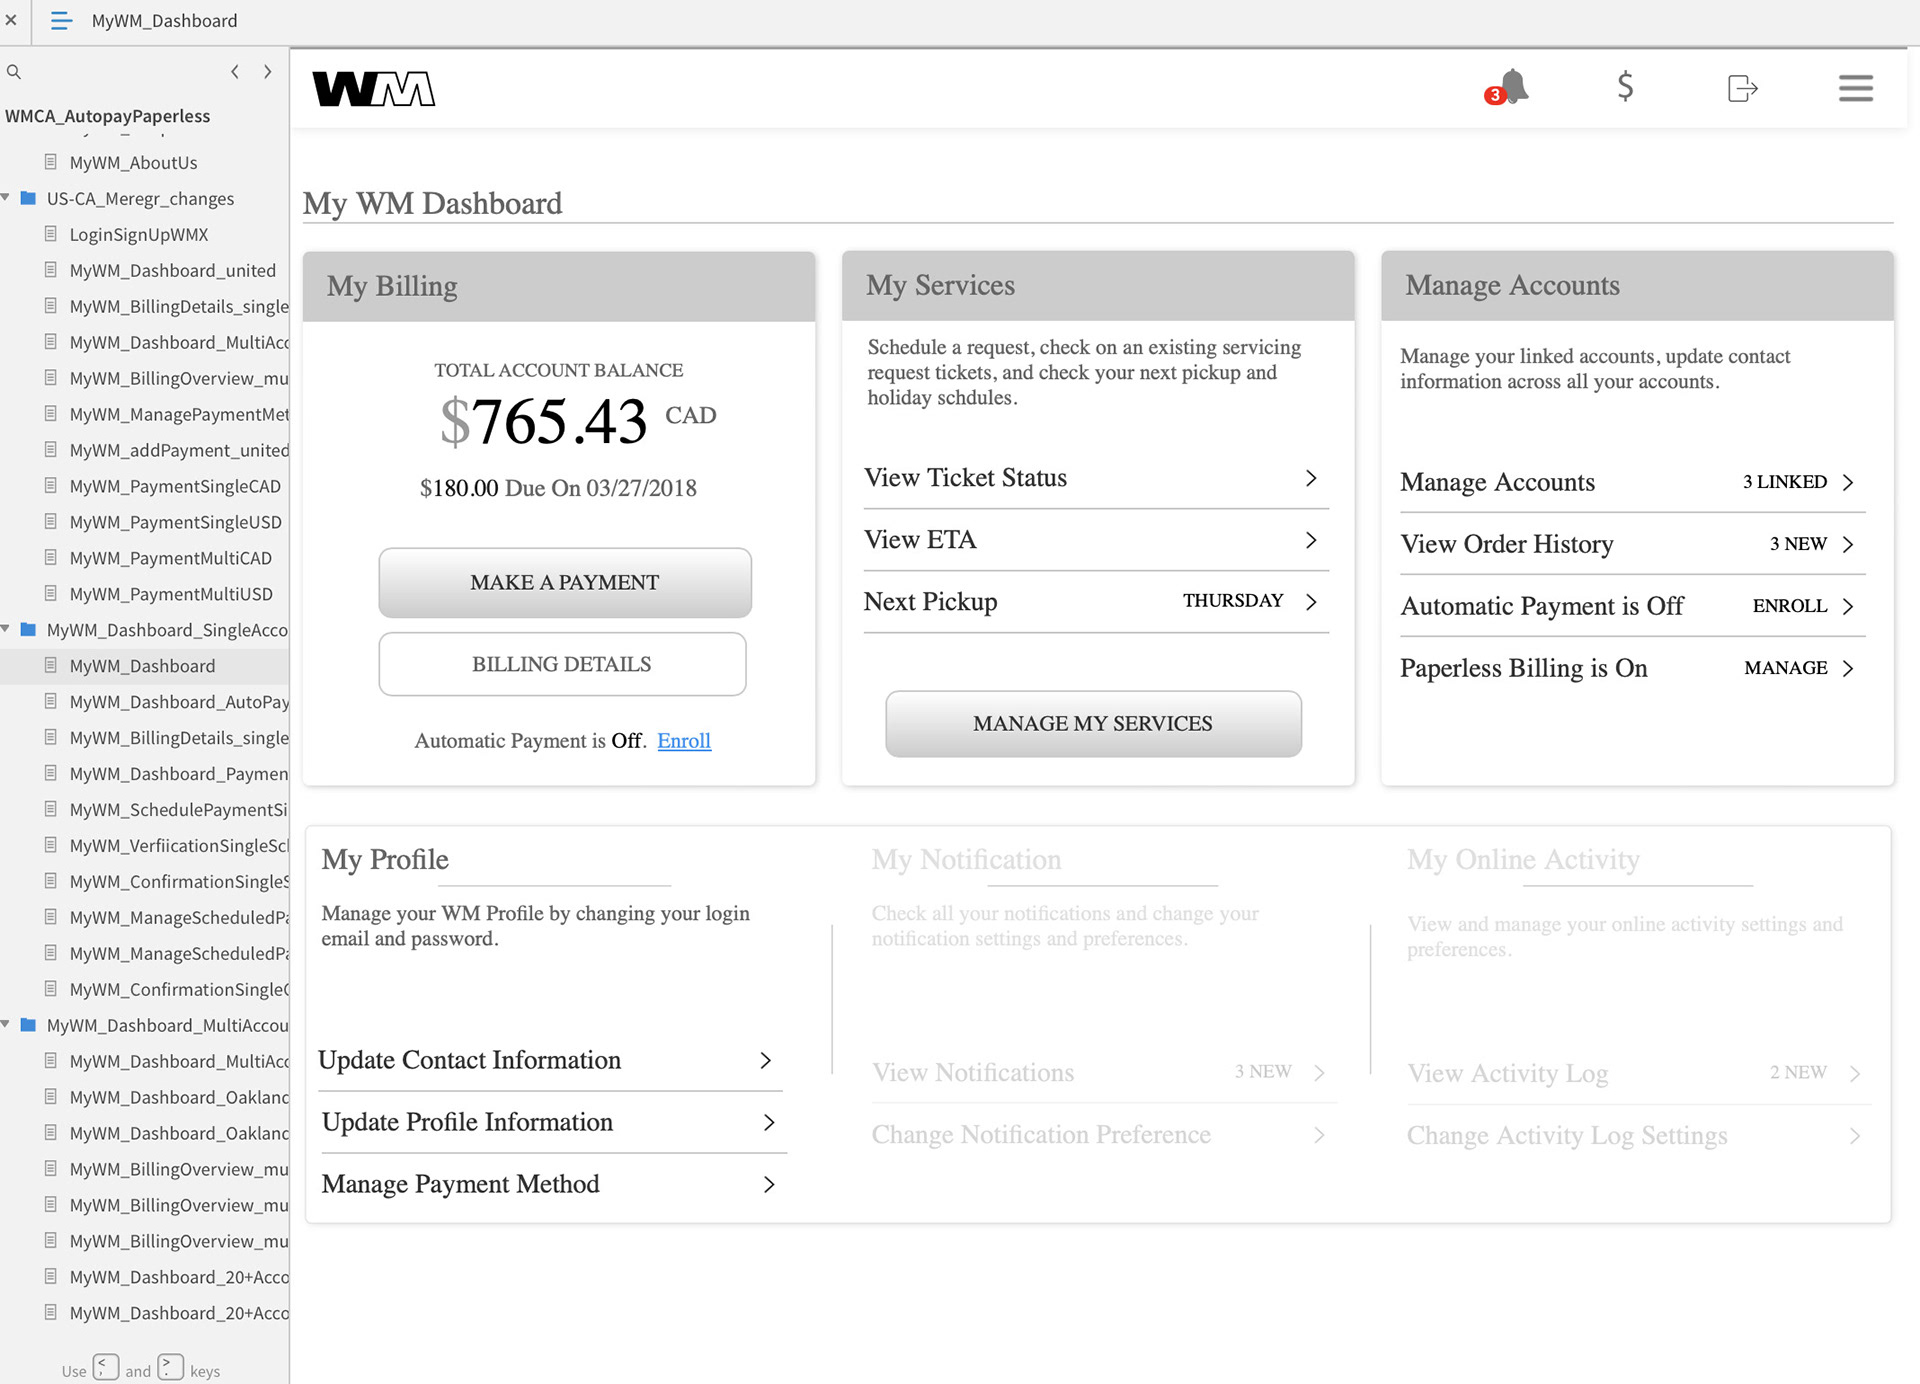Open the notification bell with 3 alerts
The image size is (1920, 1384).
click(x=1511, y=88)
